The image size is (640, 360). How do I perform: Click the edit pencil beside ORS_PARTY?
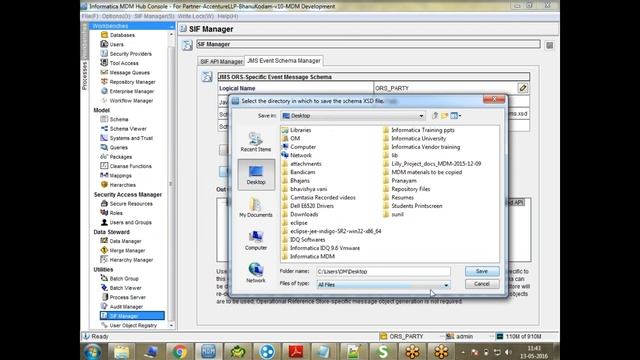[x=523, y=88]
